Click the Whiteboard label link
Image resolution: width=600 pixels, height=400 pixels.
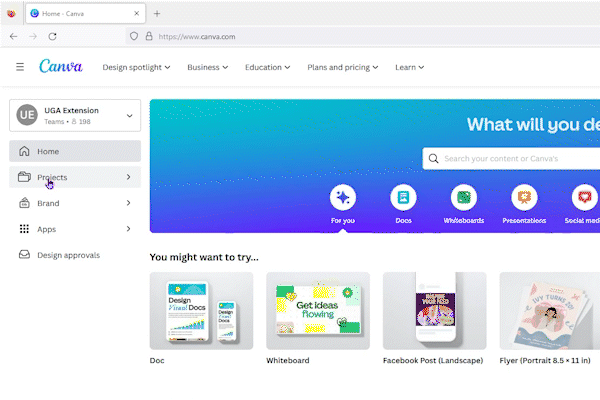pyautogui.click(x=288, y=361)
